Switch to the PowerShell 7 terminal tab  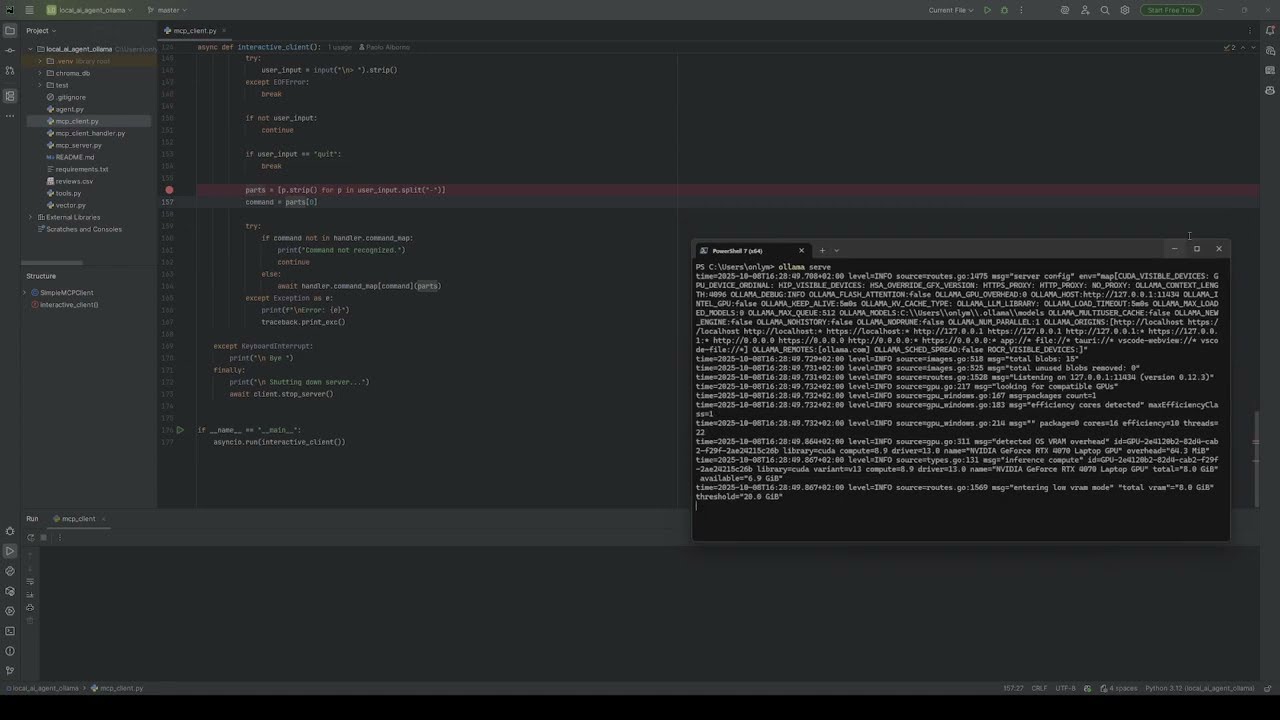pos(737,251)
